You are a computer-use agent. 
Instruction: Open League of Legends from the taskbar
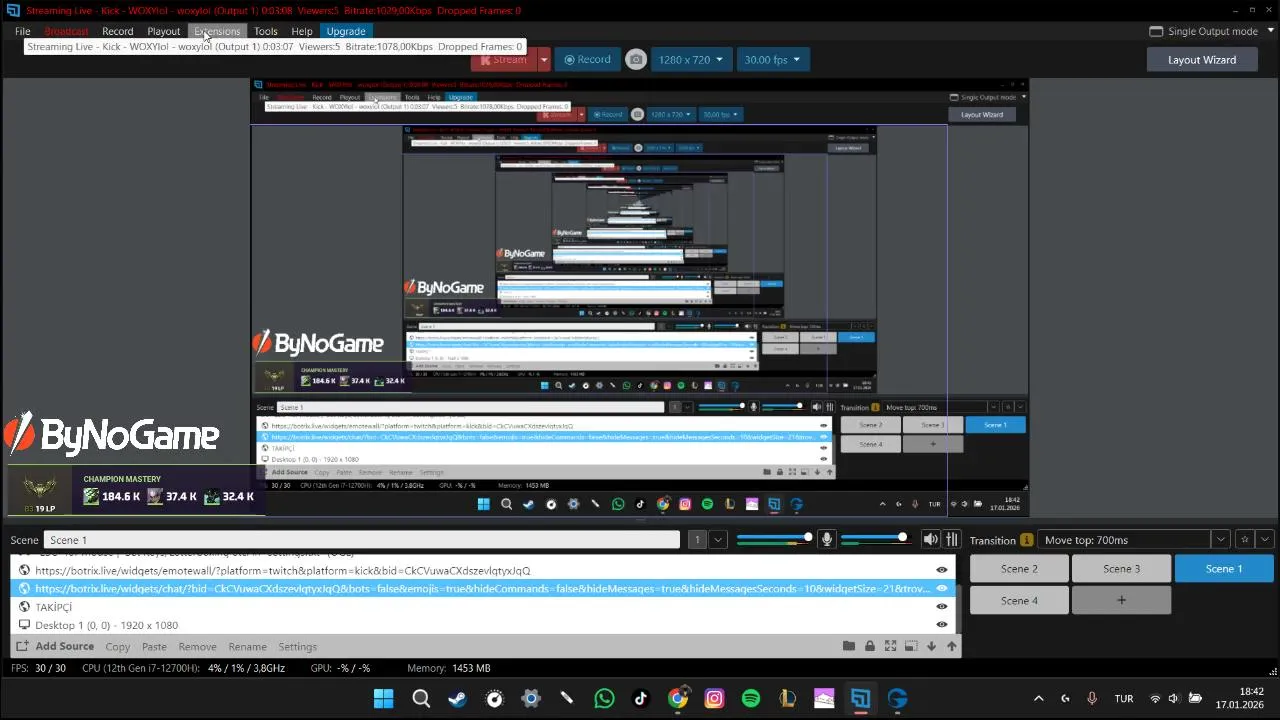coord(788,698)
